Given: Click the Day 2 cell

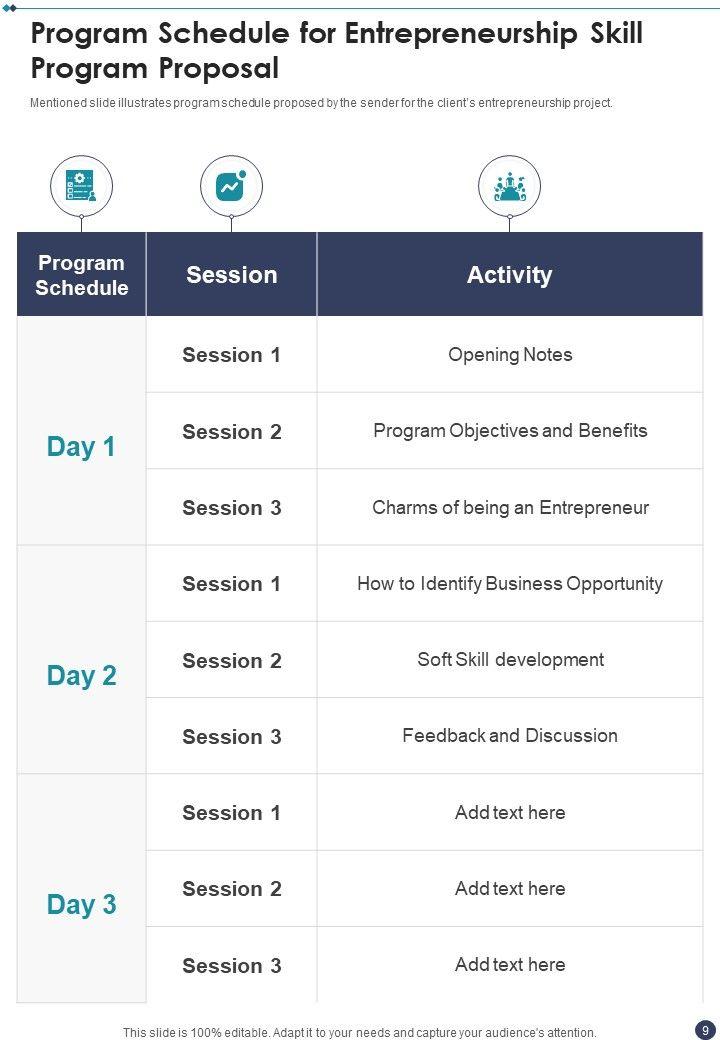Looking at the screenshot, I should click(81, 675).
